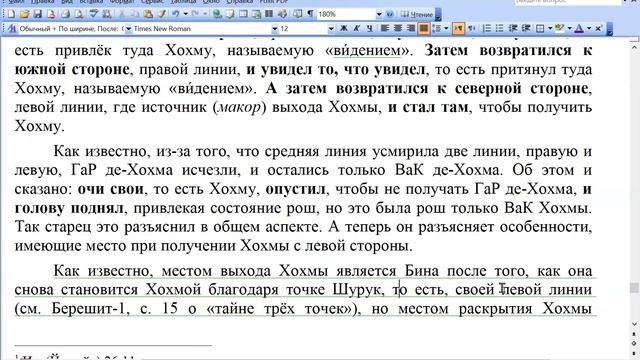Apply the highlight marker color
640x360 pixels.
[559, 28]
